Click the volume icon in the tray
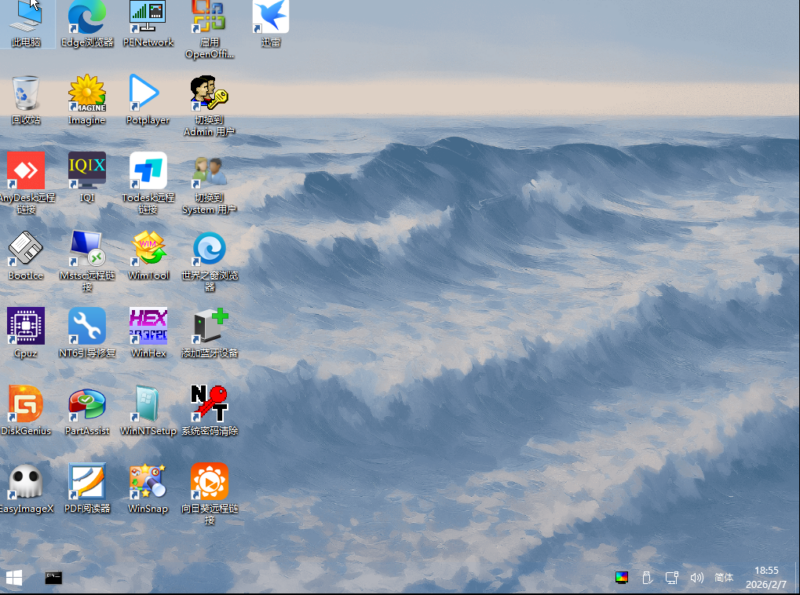The width and height of the screenshot is (800, 595). pos(696,578)
